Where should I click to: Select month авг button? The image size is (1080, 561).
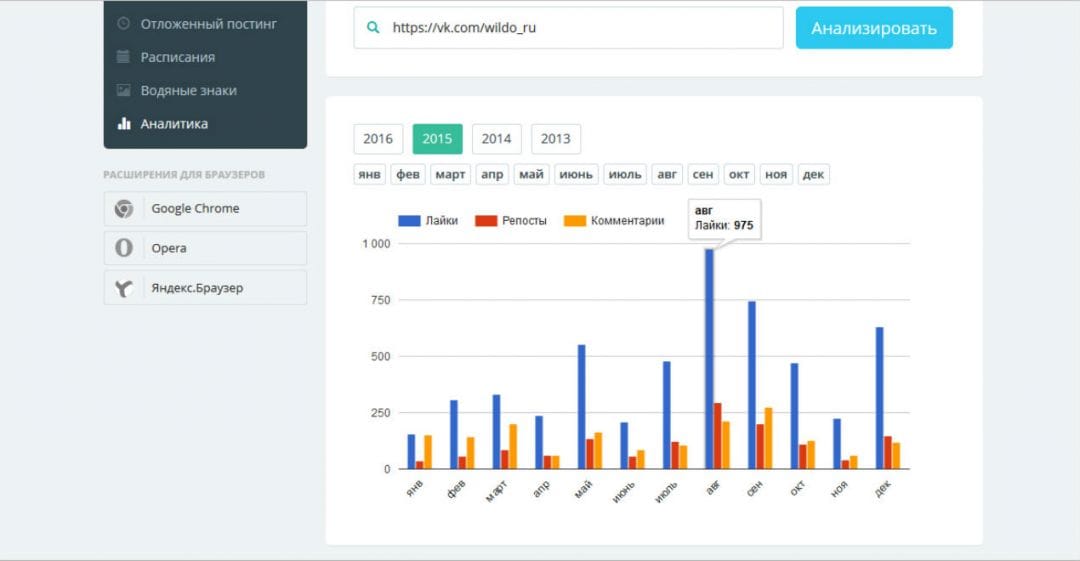(x=667, y=174)
